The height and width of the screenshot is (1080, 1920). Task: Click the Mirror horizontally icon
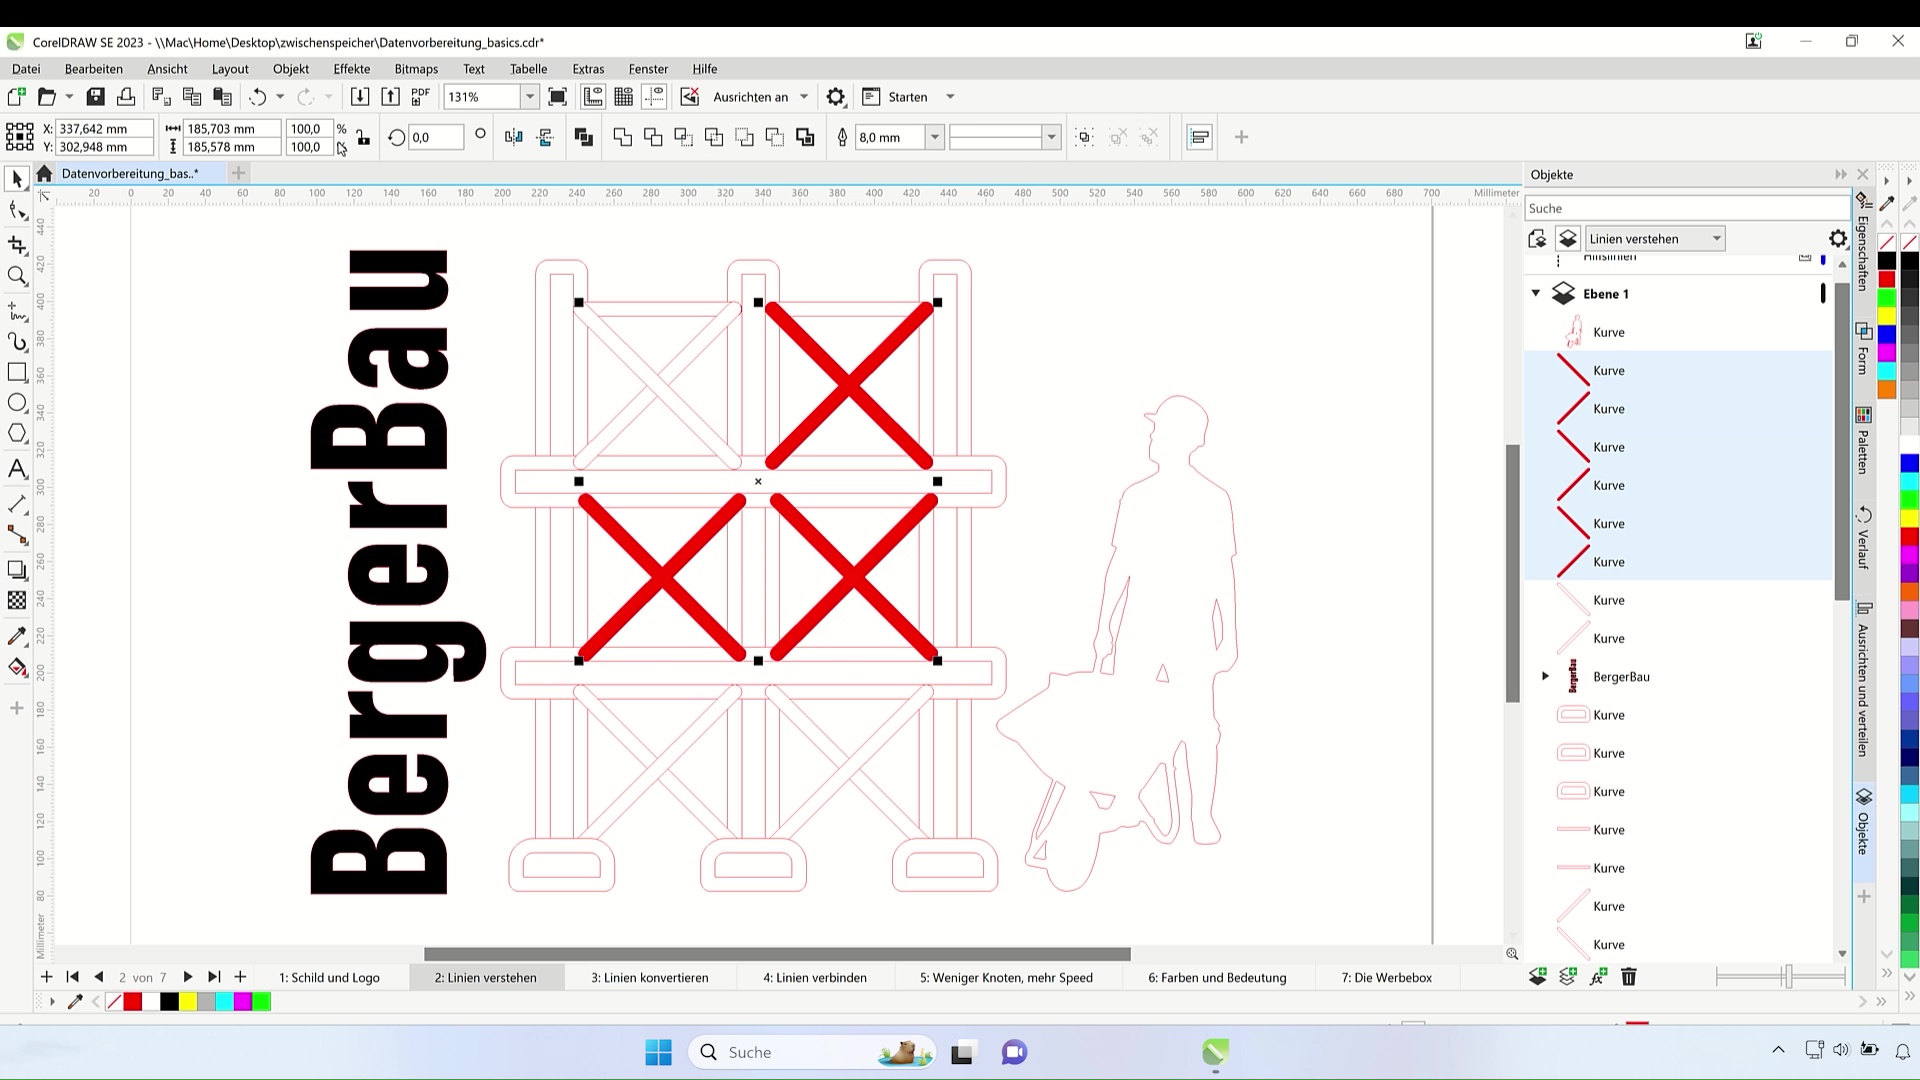tap(513, 137)
